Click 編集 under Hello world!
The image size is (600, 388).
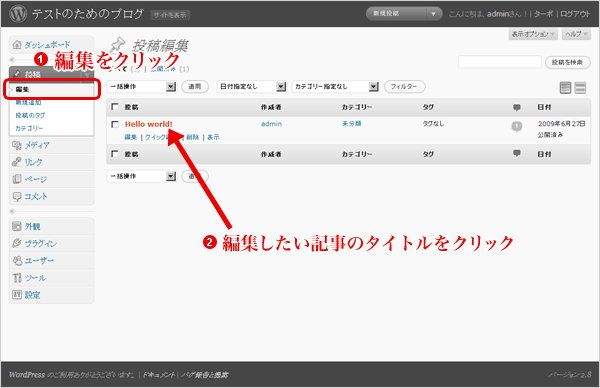131,137
